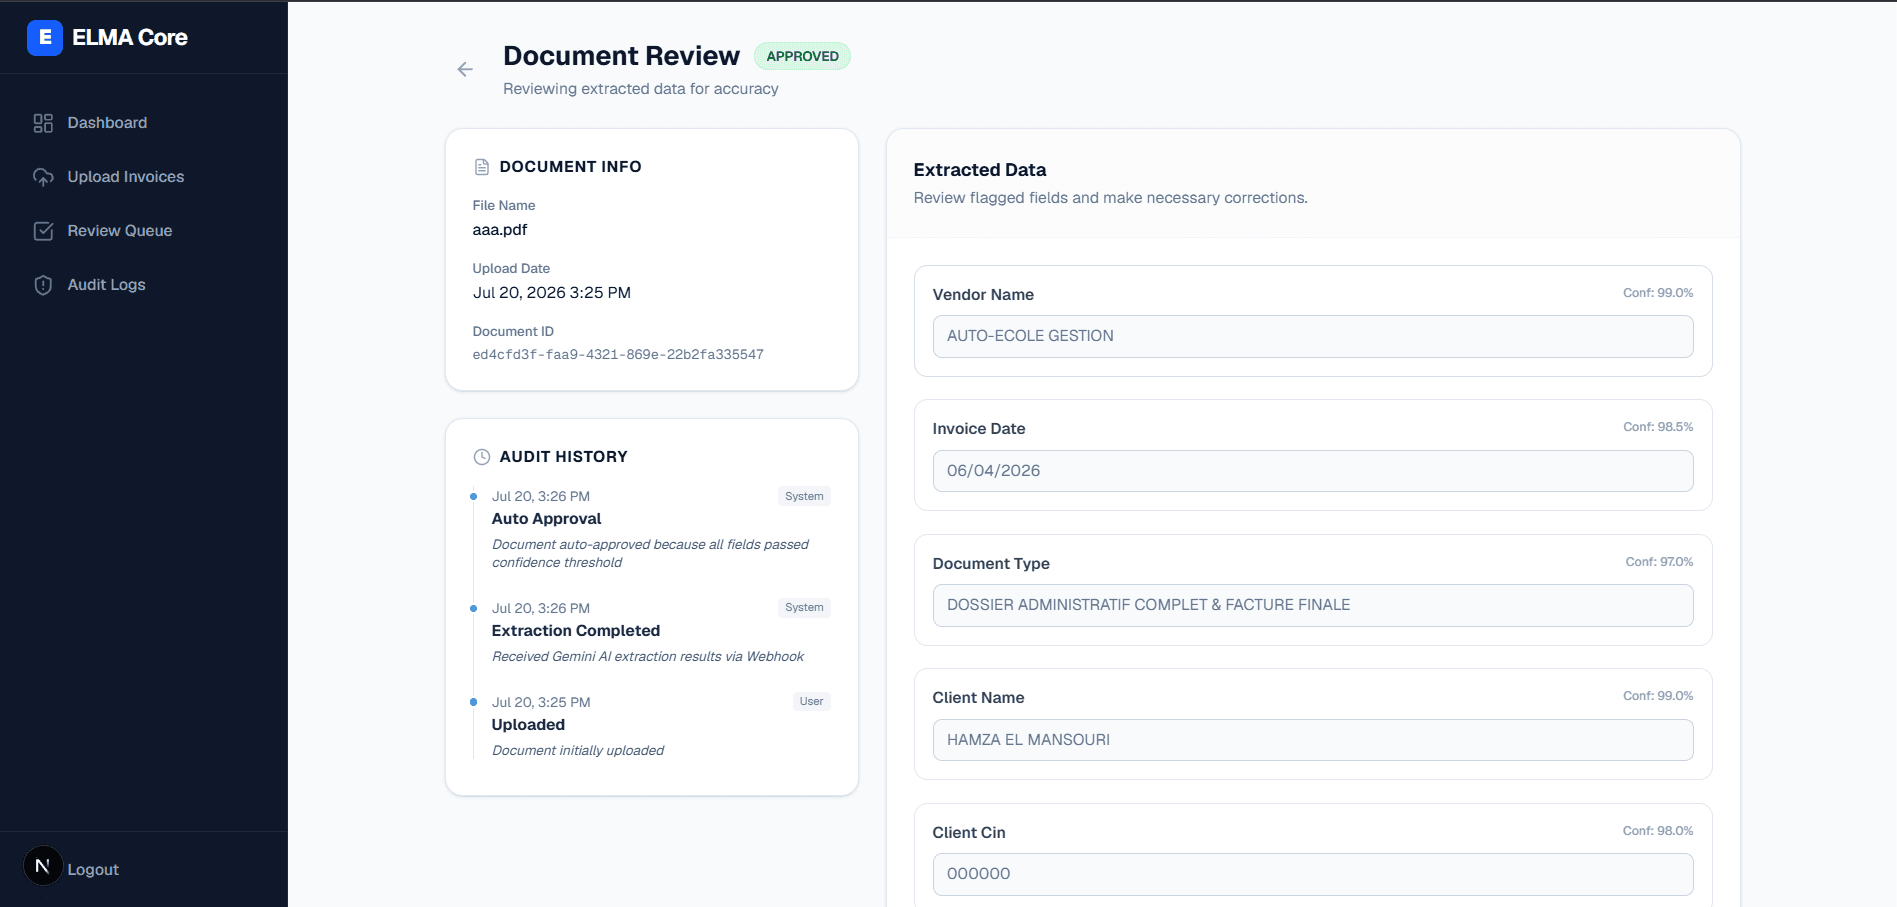Click the N avatar icon near Logout
The width and height of the screenshot is (1897, 907).
43,866
